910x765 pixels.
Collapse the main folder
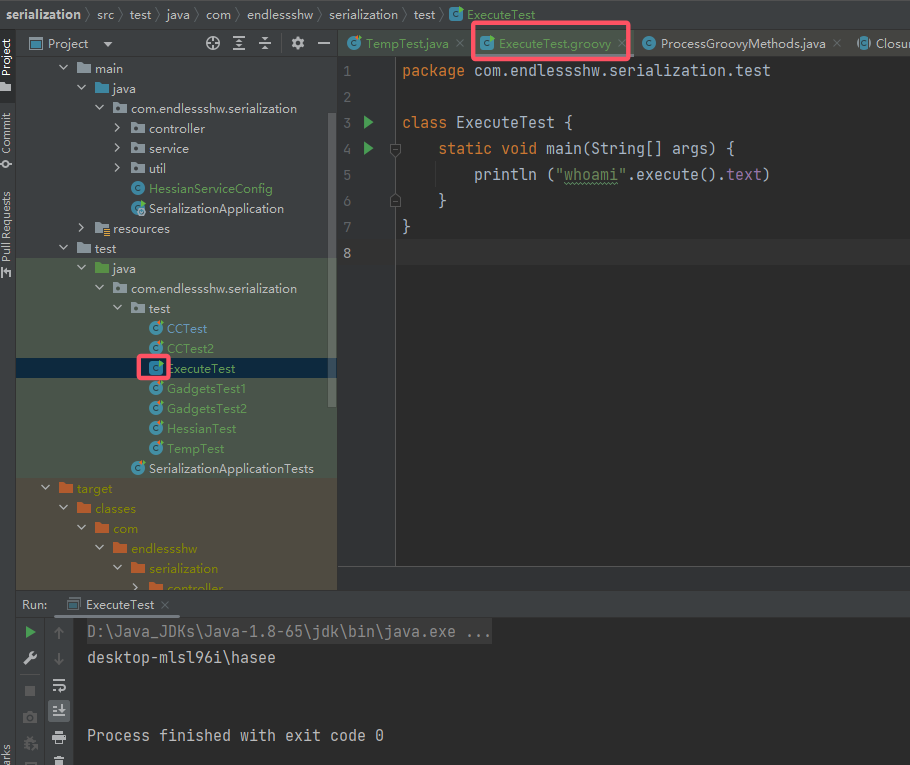coord(63,68)
